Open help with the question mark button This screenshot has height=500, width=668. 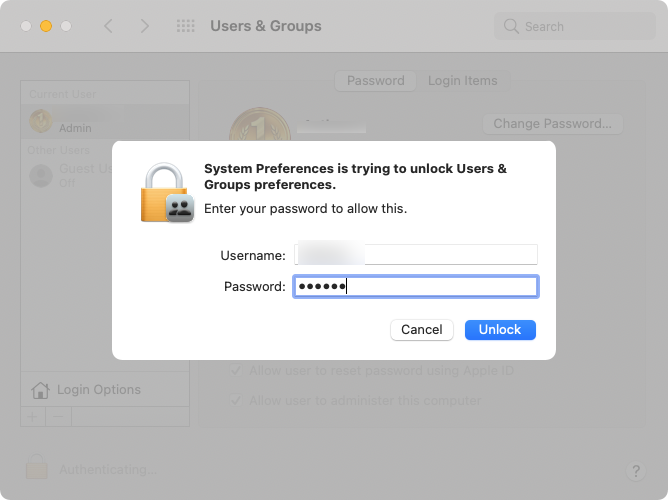[x=636, y=471]
